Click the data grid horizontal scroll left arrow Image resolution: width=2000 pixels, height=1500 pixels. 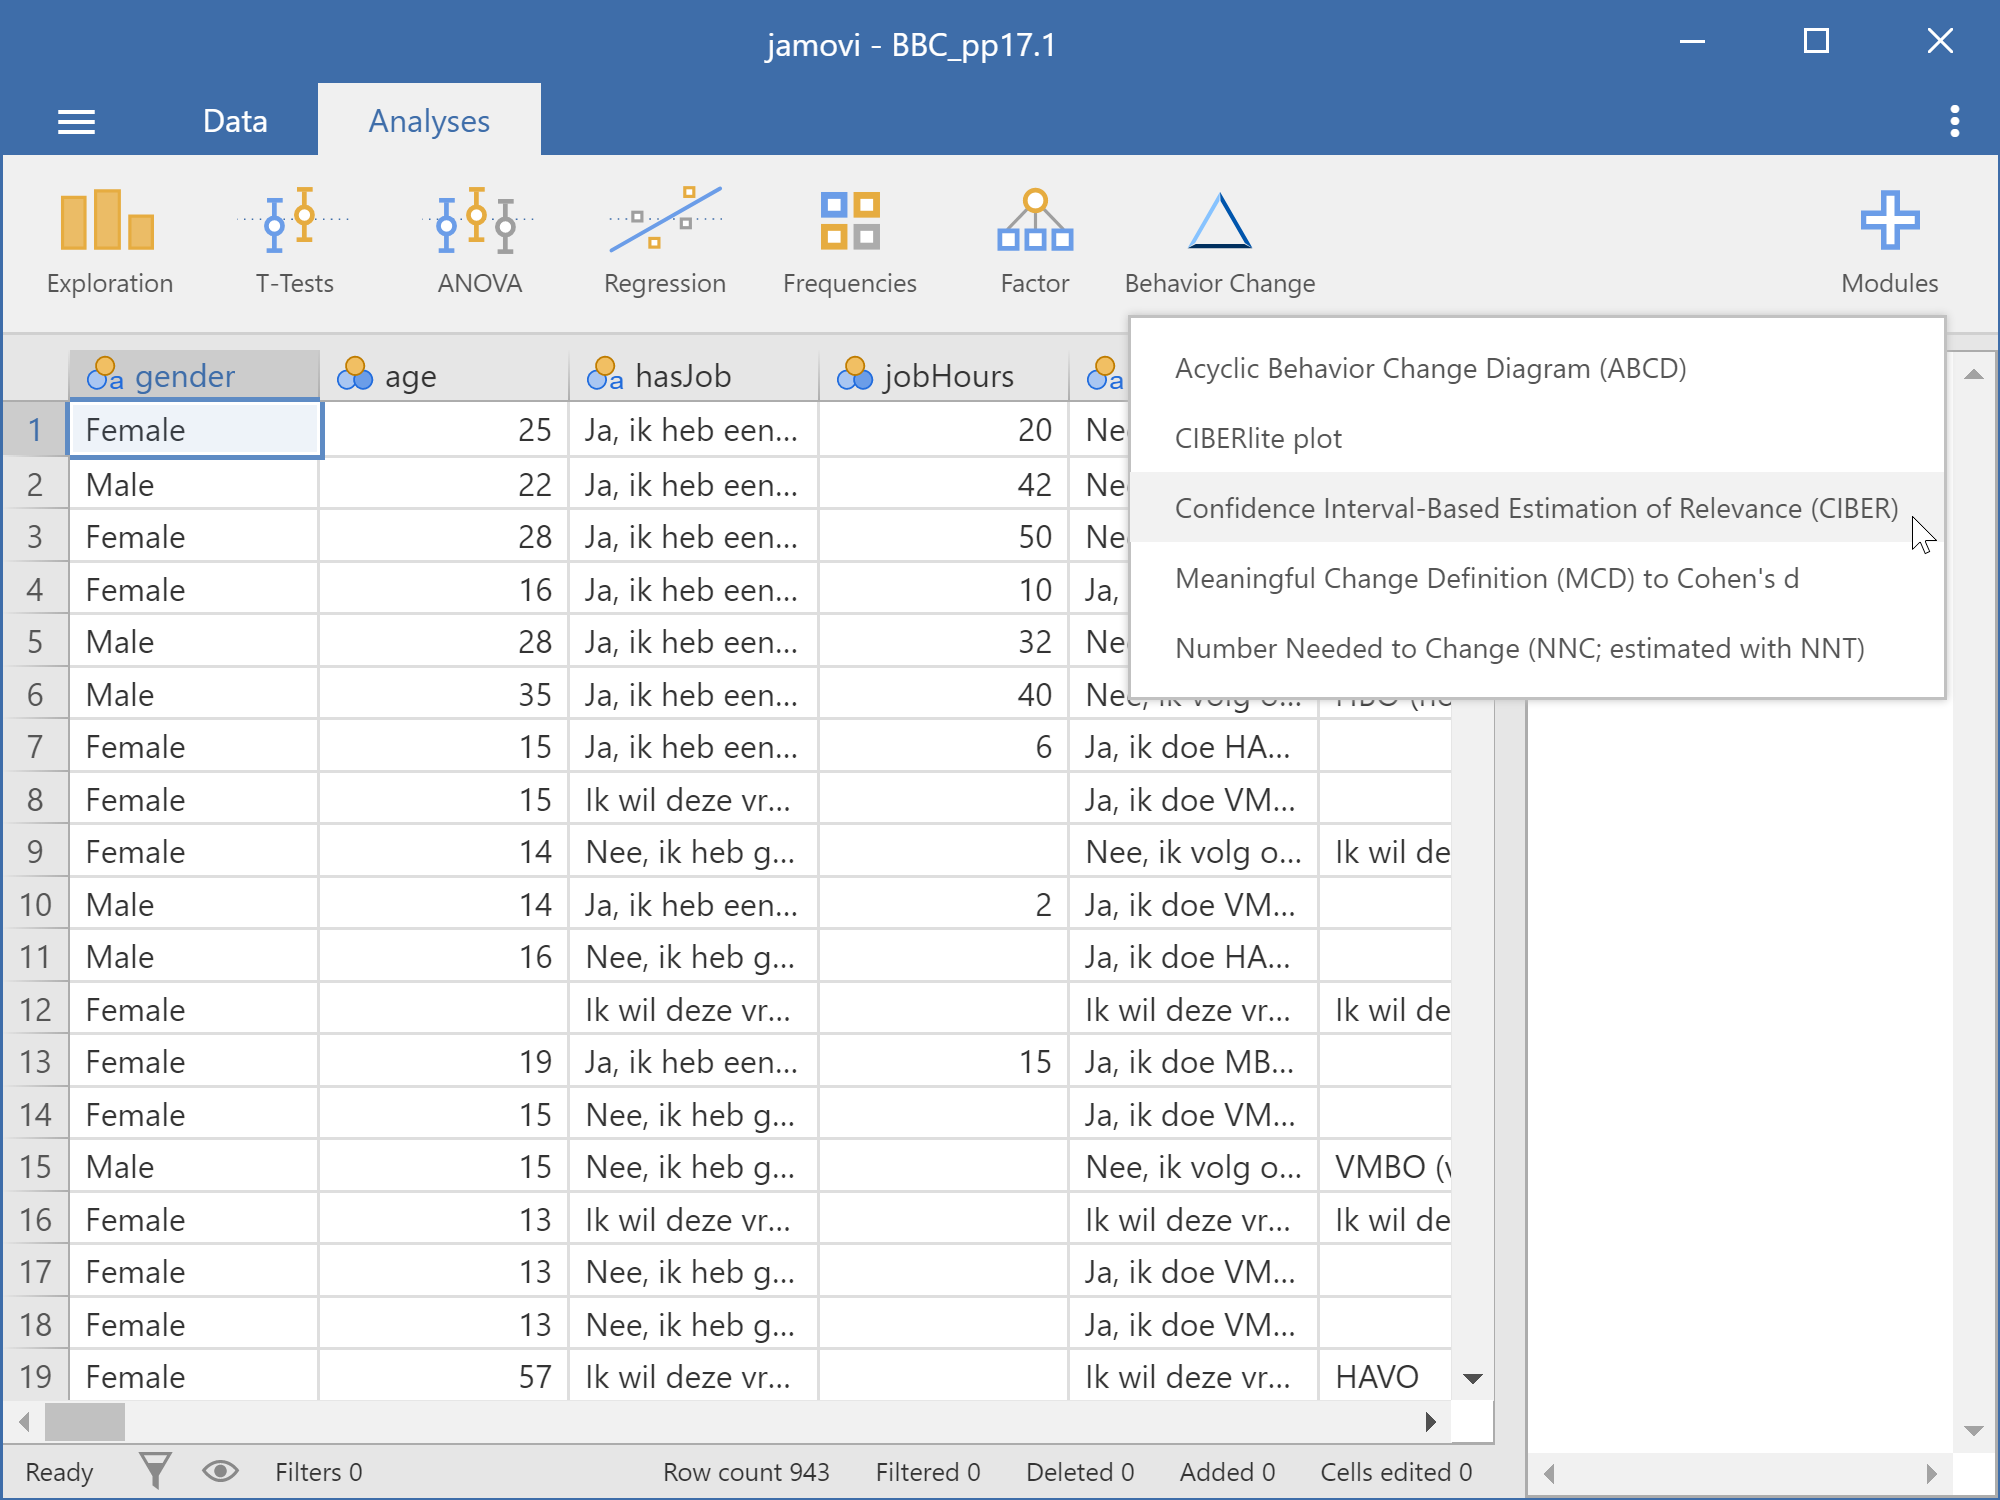coord(24,1421)
